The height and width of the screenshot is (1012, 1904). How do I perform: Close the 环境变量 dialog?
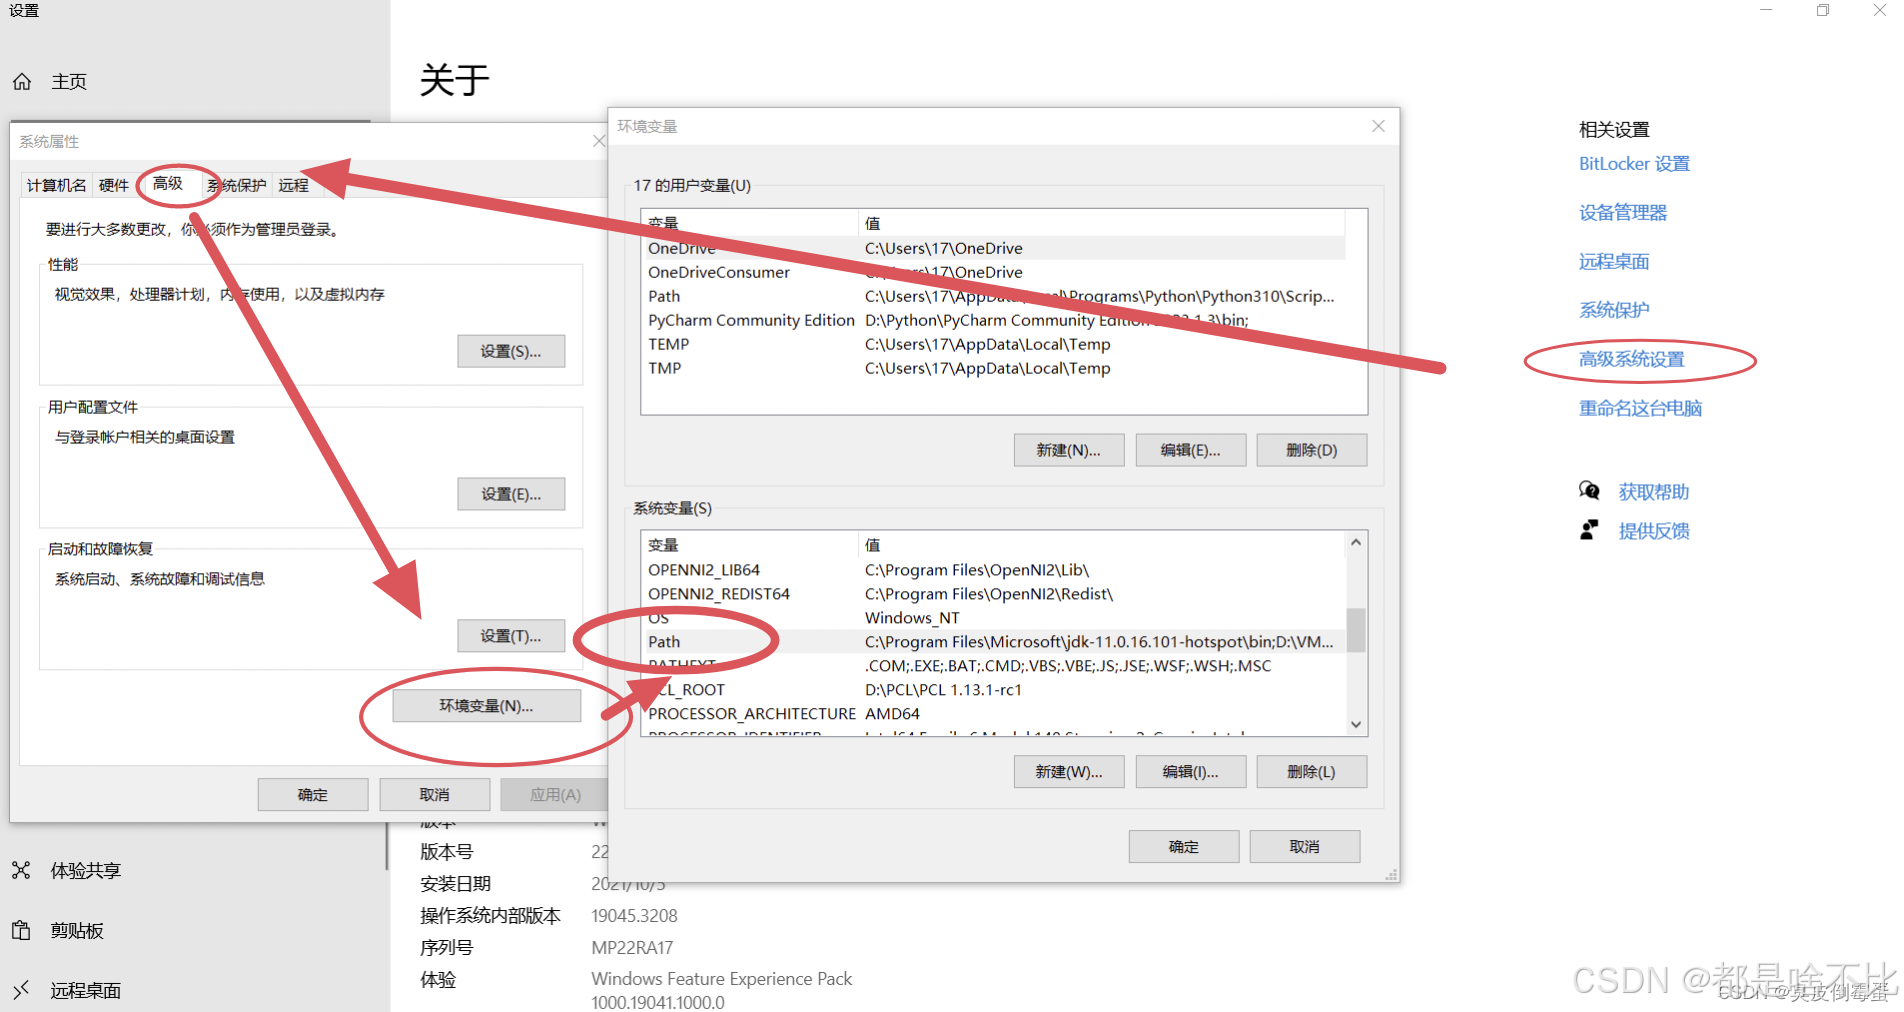pyautogui.click(x=1378, y=126)
